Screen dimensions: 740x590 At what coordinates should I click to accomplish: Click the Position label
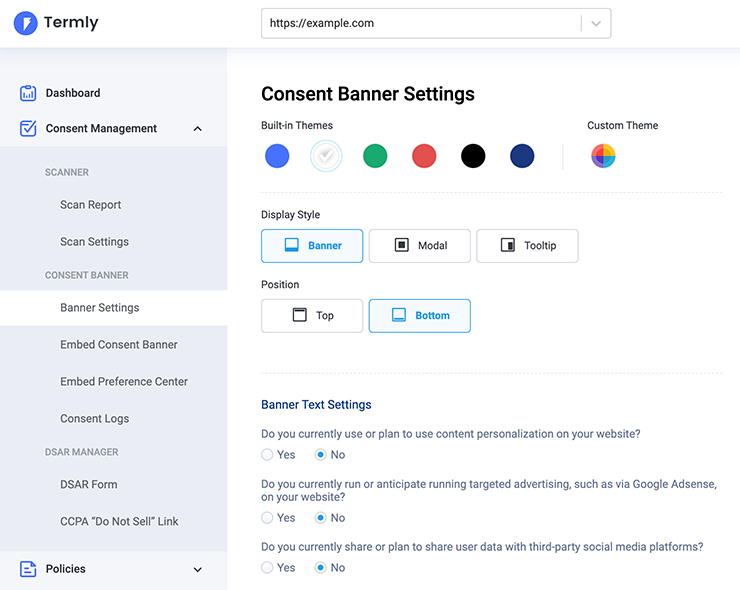(280, 285)
